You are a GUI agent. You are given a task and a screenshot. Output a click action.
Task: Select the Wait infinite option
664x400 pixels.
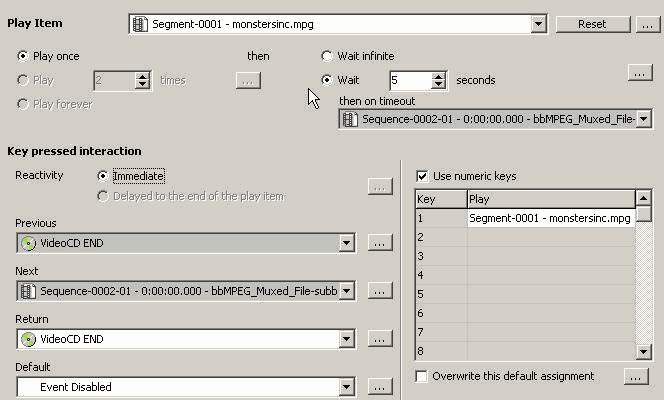326,56
